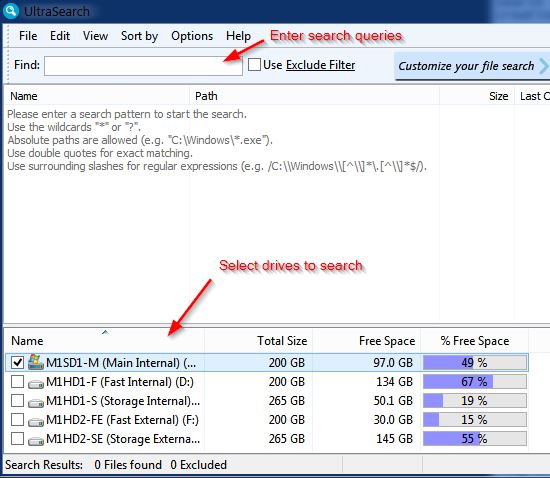Screen dimensions: 550x478
Task: Click the 19 % free space bar
Action: coord(475,400)
